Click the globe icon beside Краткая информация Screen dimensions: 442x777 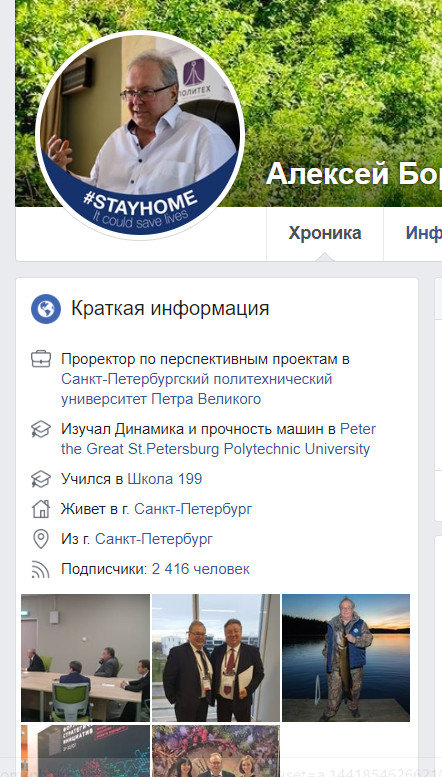[x=46, y=309]
